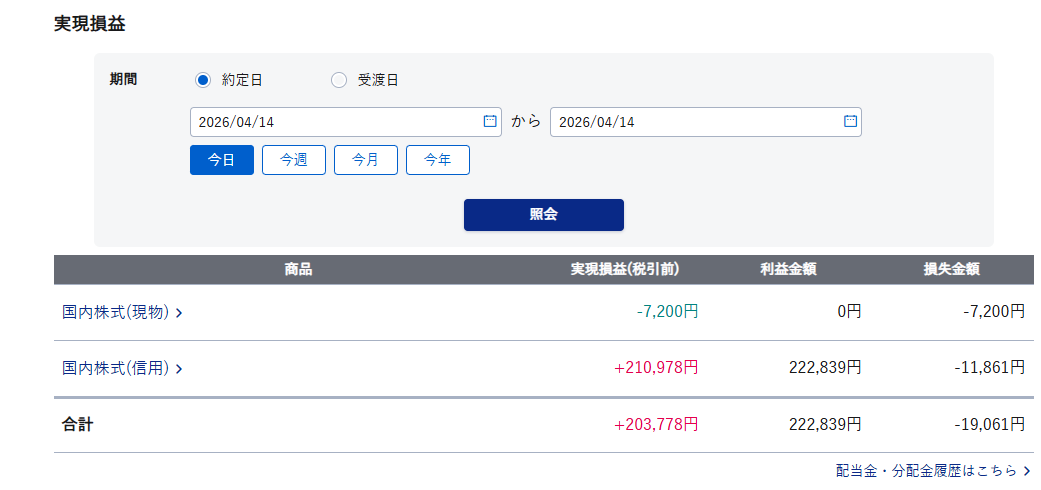Expand 国内株式(信用) row details
This screenshot has height=490, width=1041.
[122, 368]
